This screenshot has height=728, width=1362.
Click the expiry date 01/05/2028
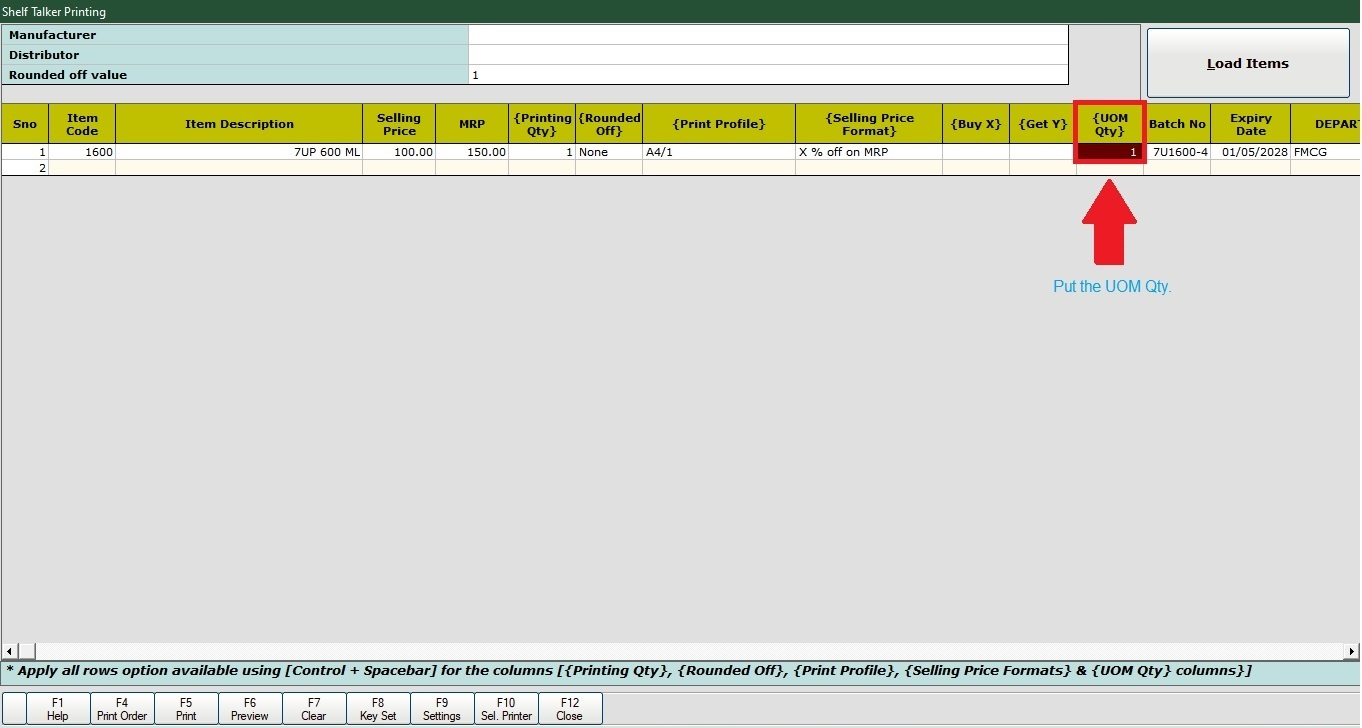[x=1250, y=152]
